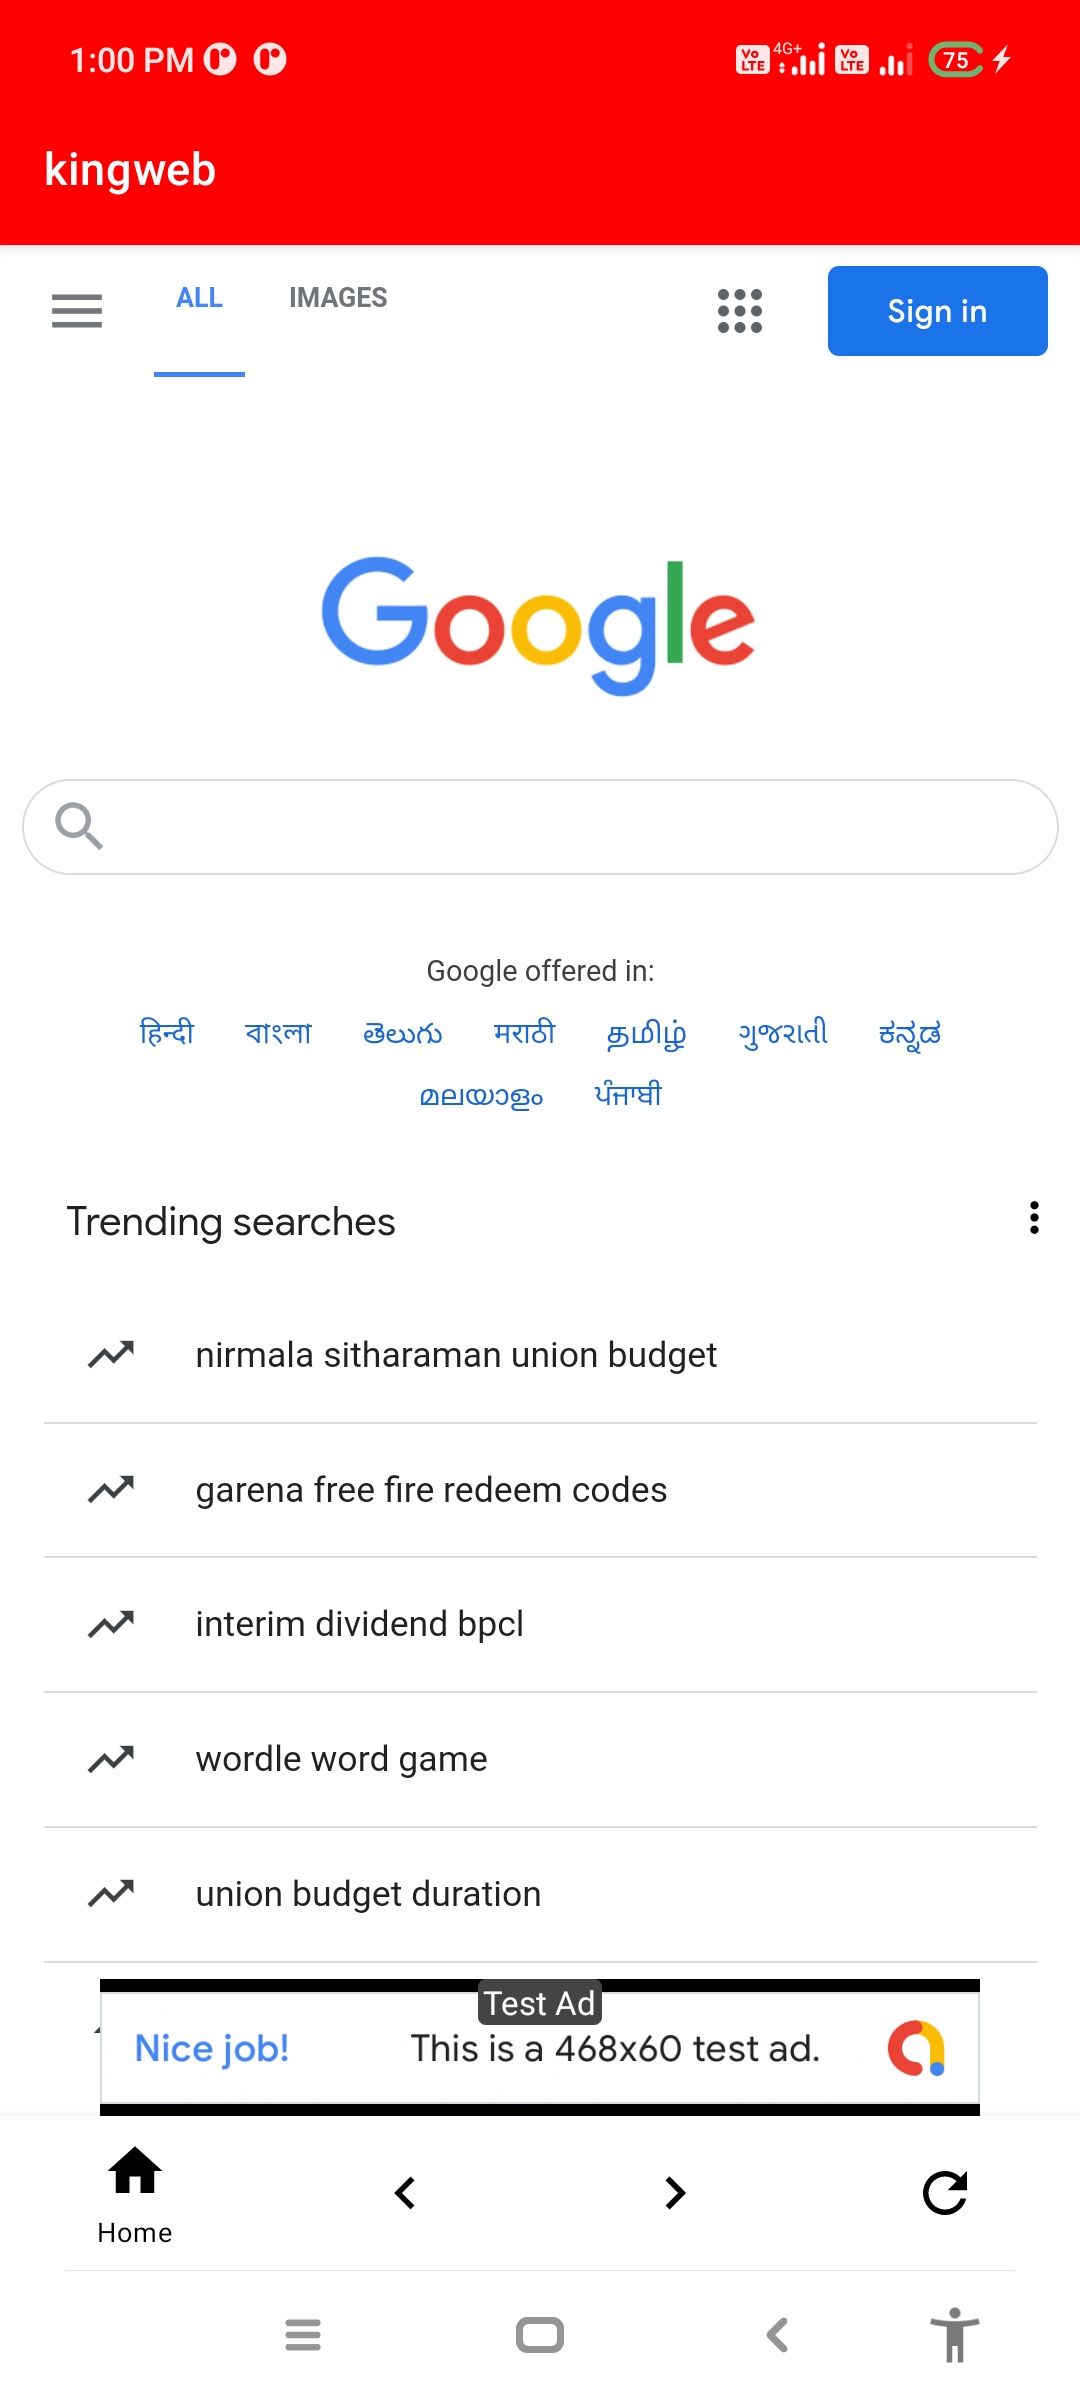Go back using the browser back arrow

405,2193
